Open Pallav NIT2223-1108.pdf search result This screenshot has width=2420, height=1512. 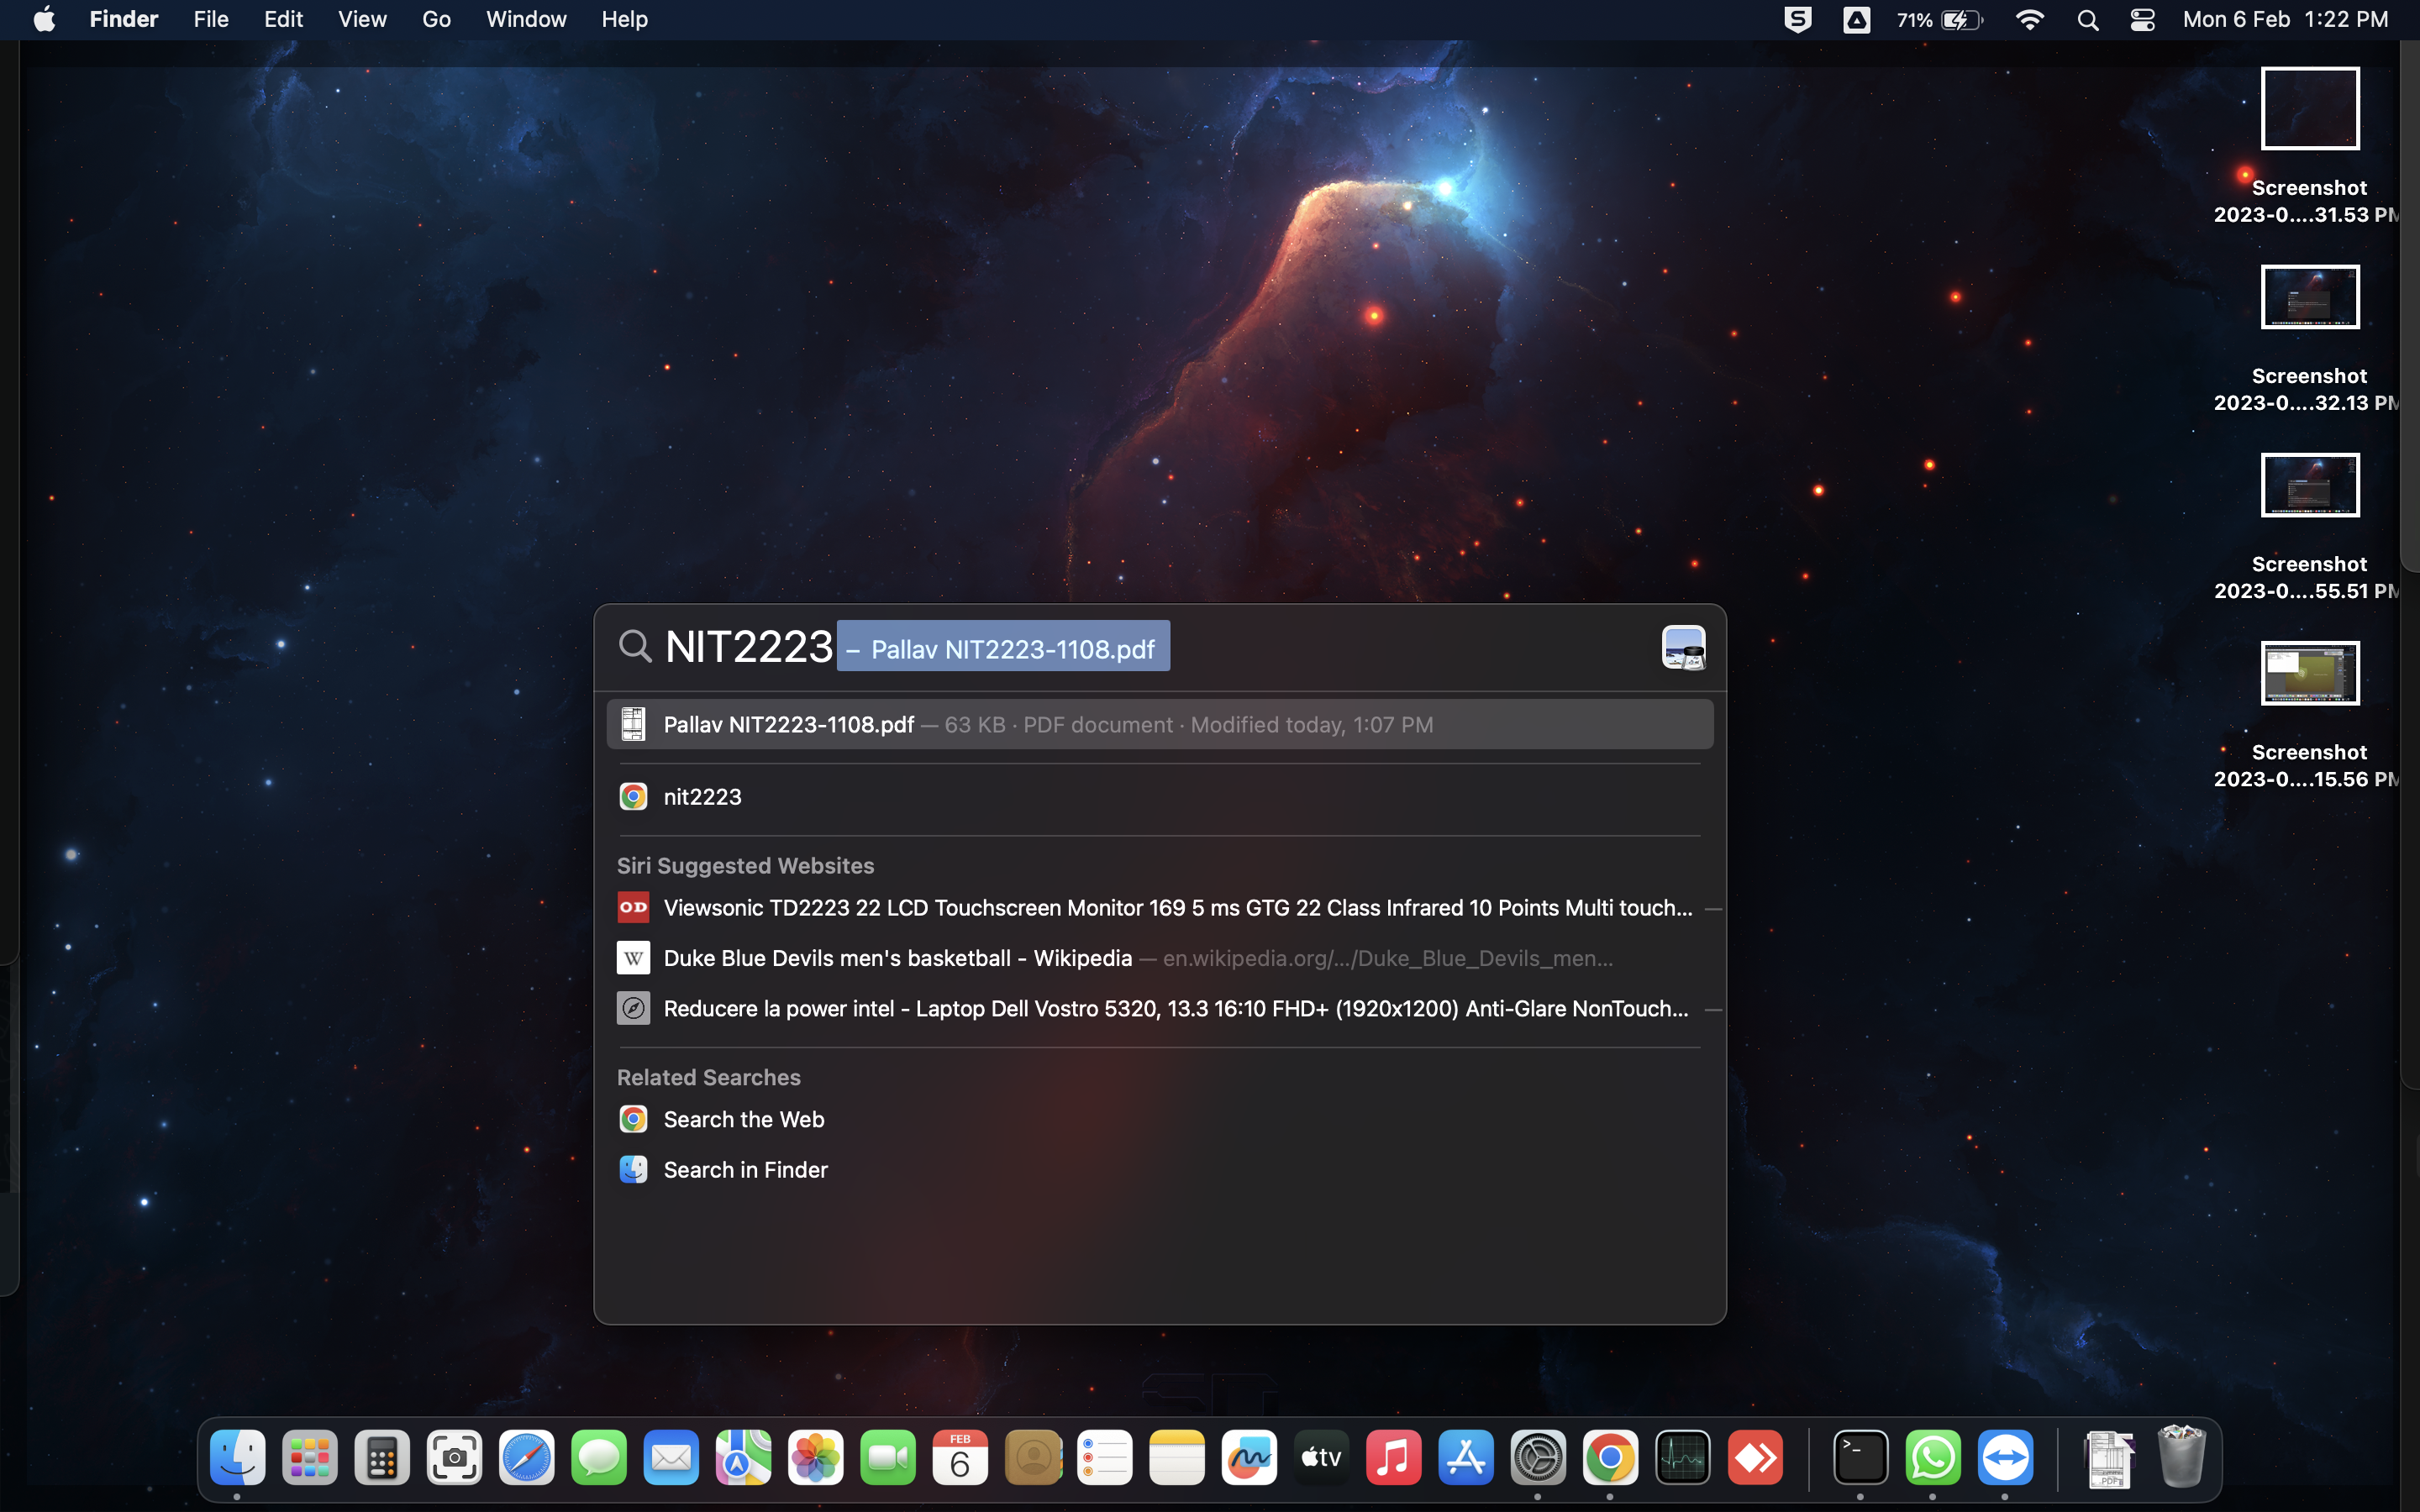click(x=1158, y=724)
